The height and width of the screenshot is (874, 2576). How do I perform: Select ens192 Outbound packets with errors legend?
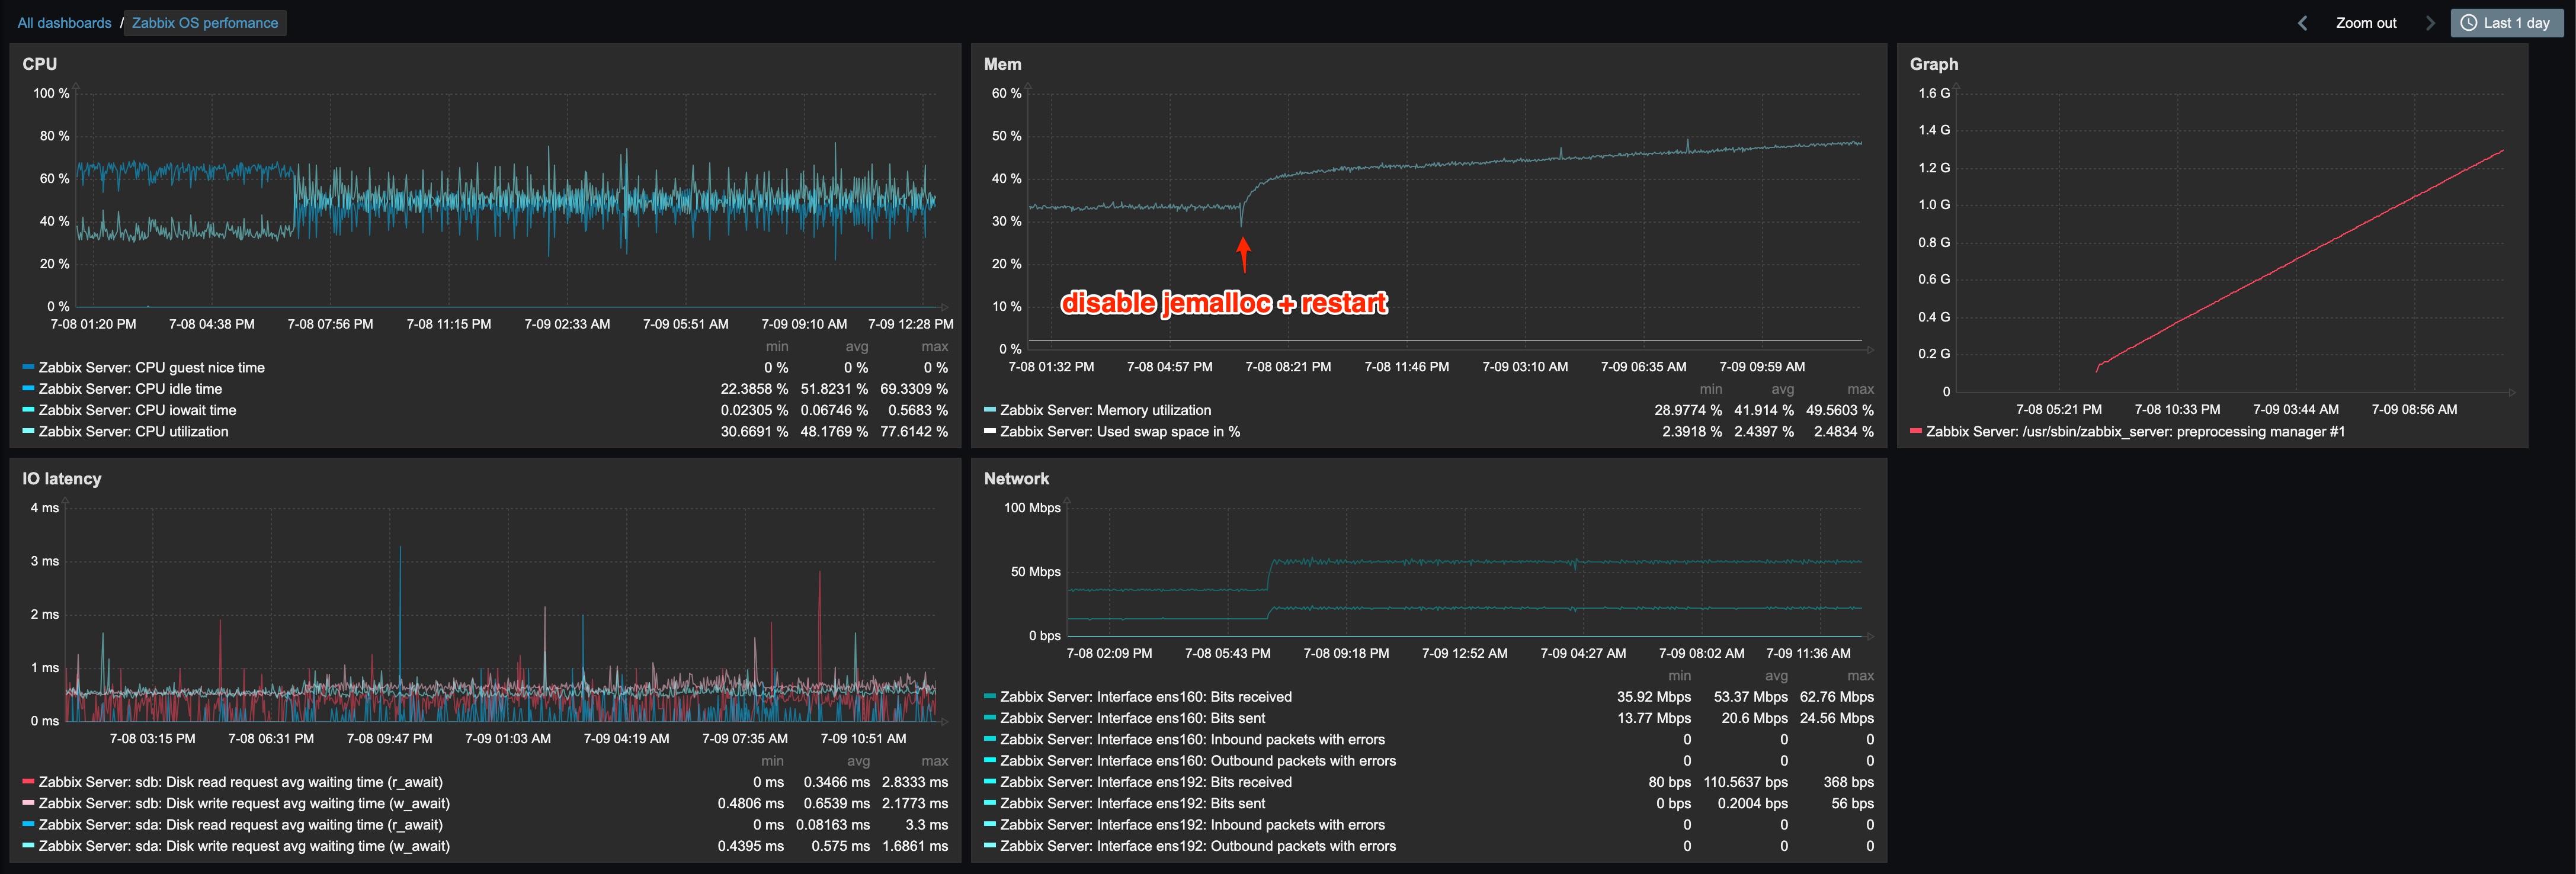pyautogui.click(x=1198, y=846)
